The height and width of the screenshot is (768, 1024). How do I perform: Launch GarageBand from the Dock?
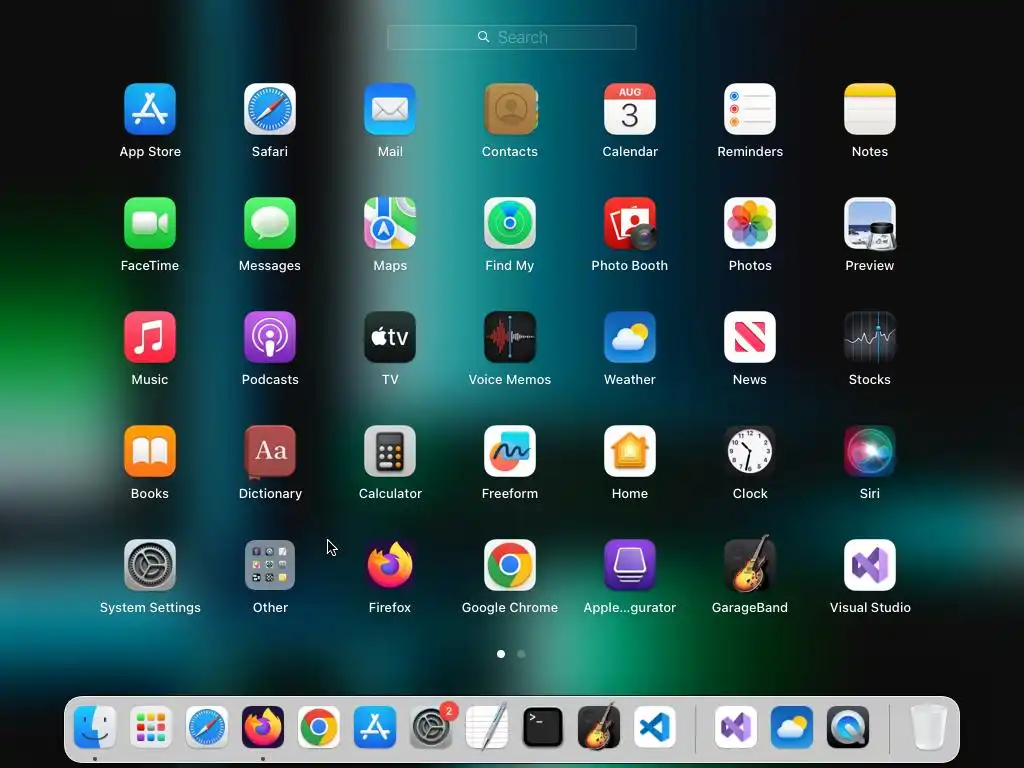pos(599,726)
